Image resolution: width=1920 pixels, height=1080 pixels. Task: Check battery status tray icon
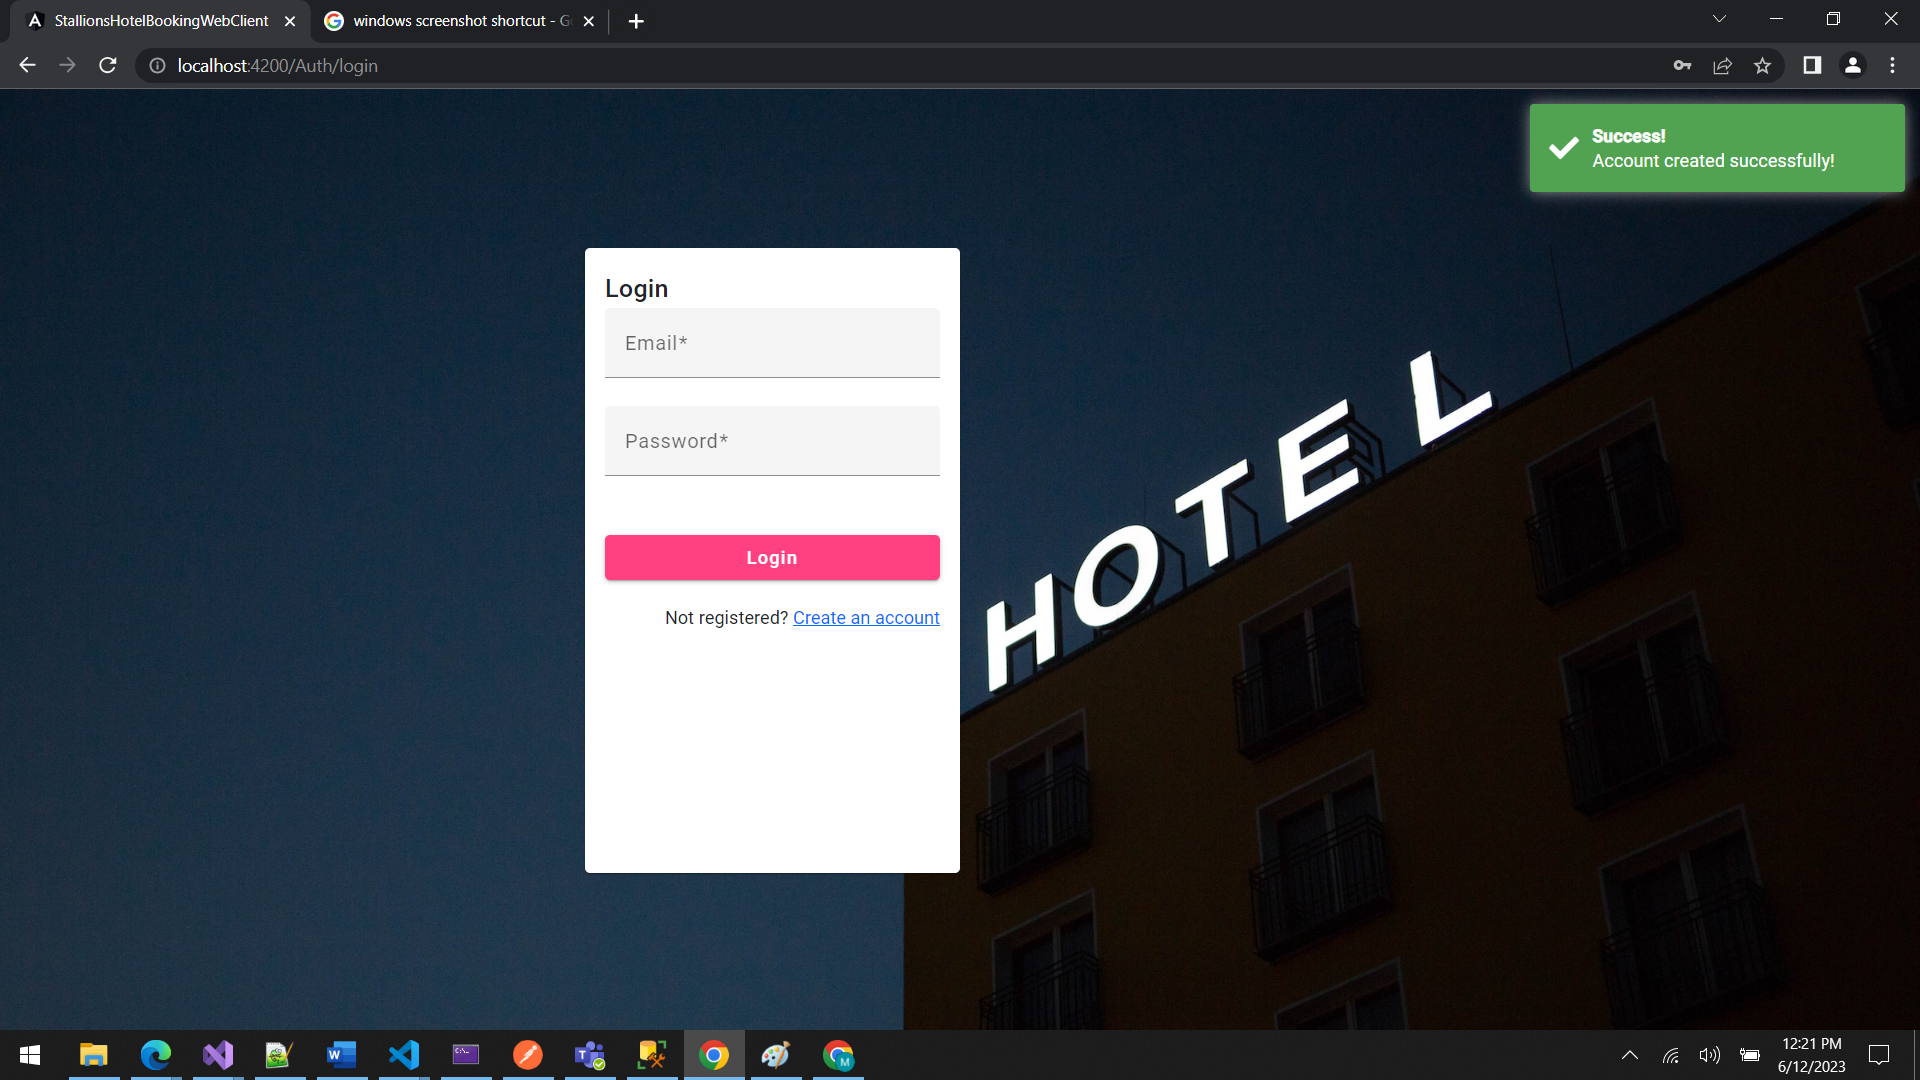click(x=1750, y=1055)
